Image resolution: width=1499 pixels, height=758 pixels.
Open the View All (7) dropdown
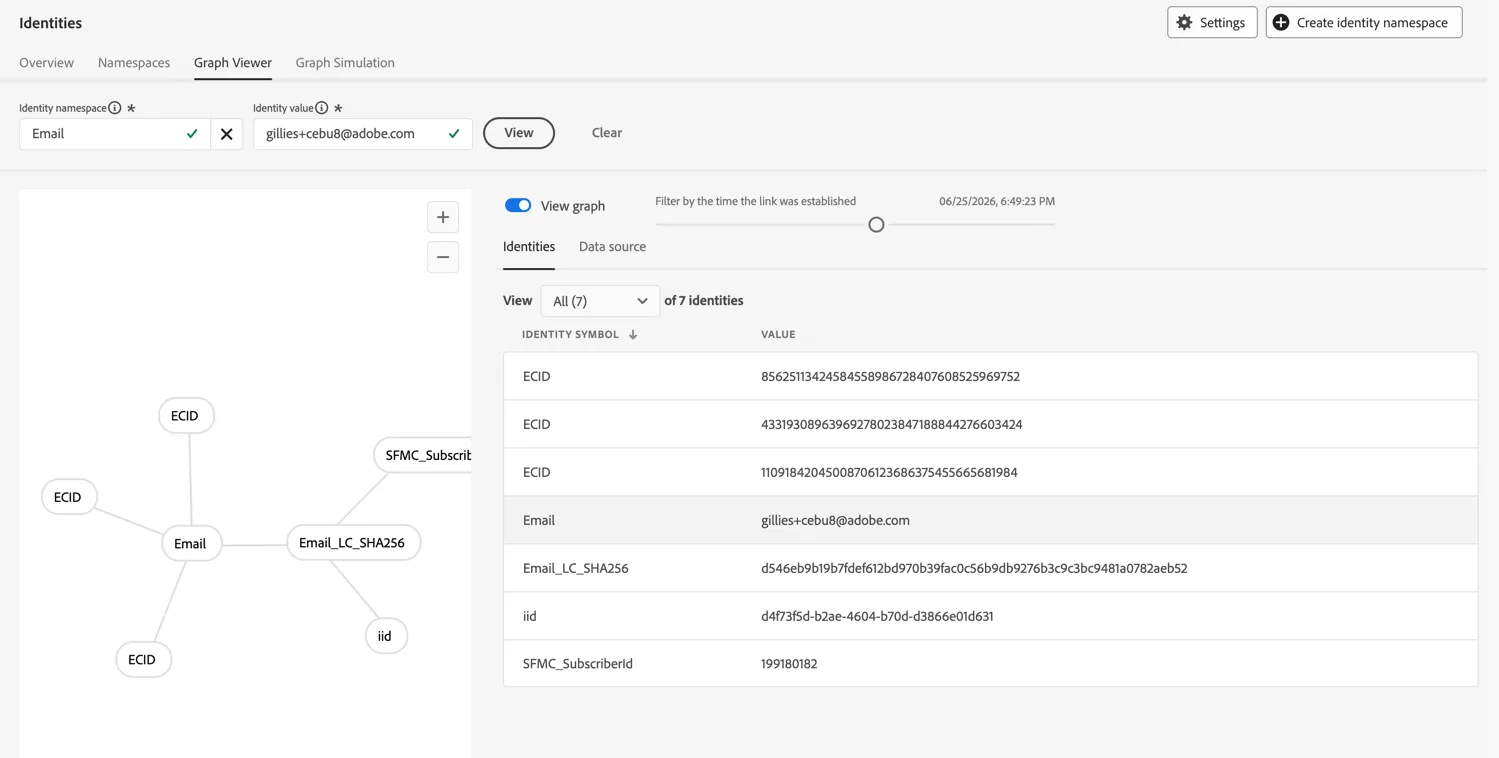[x=600, y=301]
